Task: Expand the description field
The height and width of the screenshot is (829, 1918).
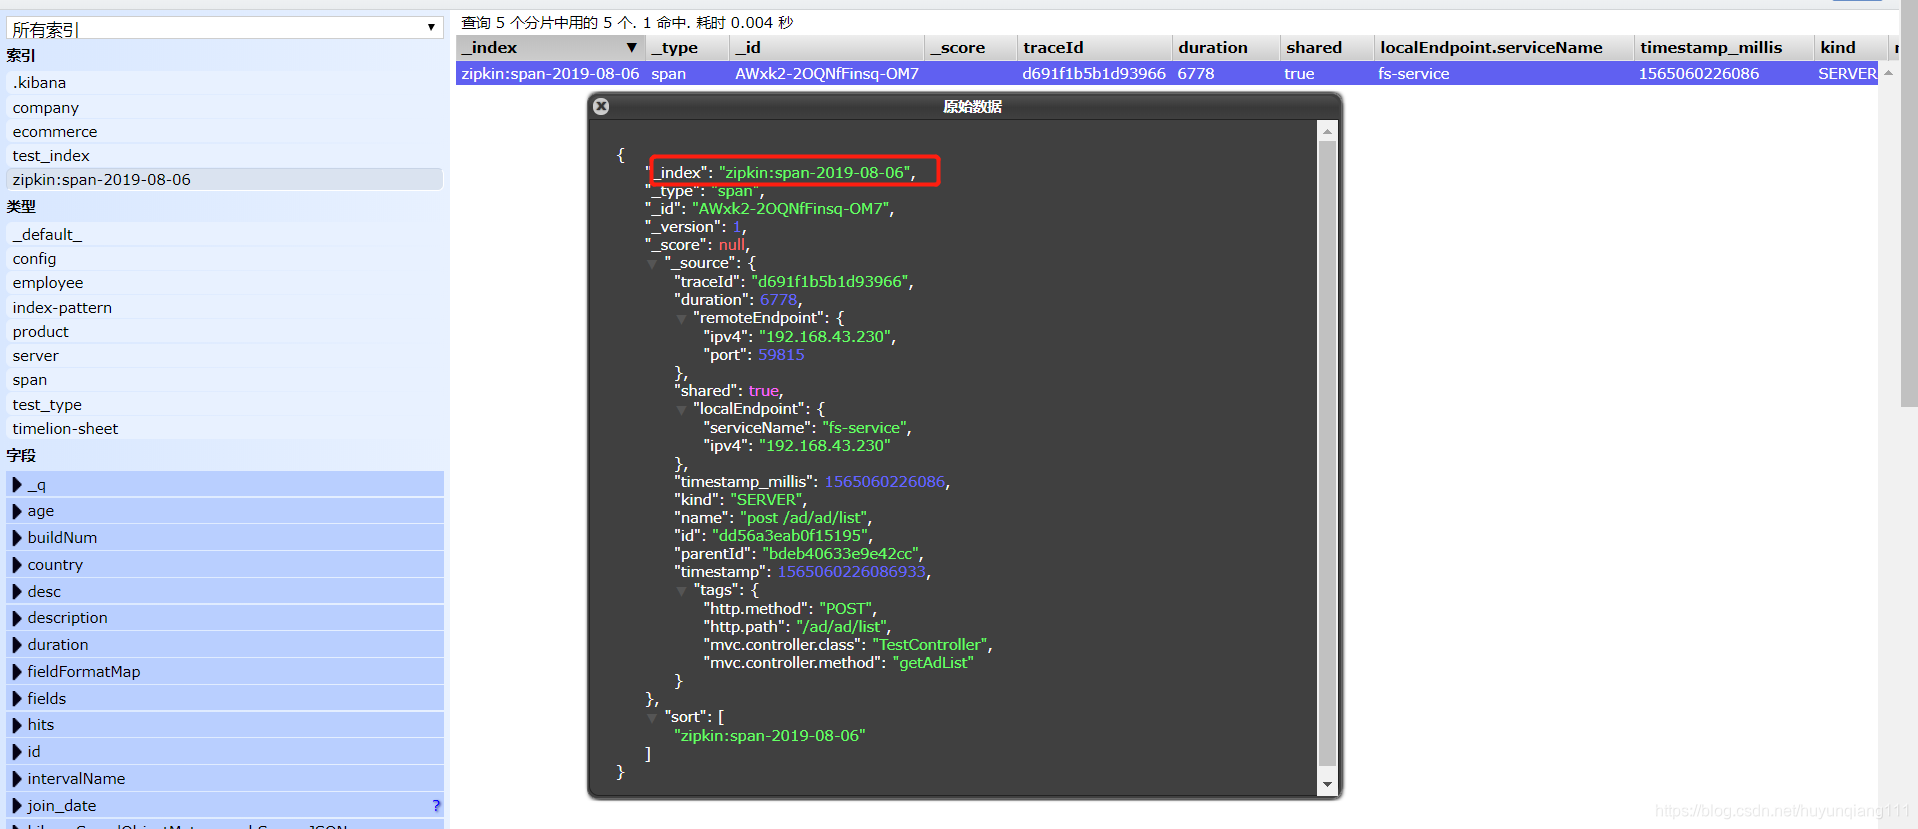Action: click(17, 618)
